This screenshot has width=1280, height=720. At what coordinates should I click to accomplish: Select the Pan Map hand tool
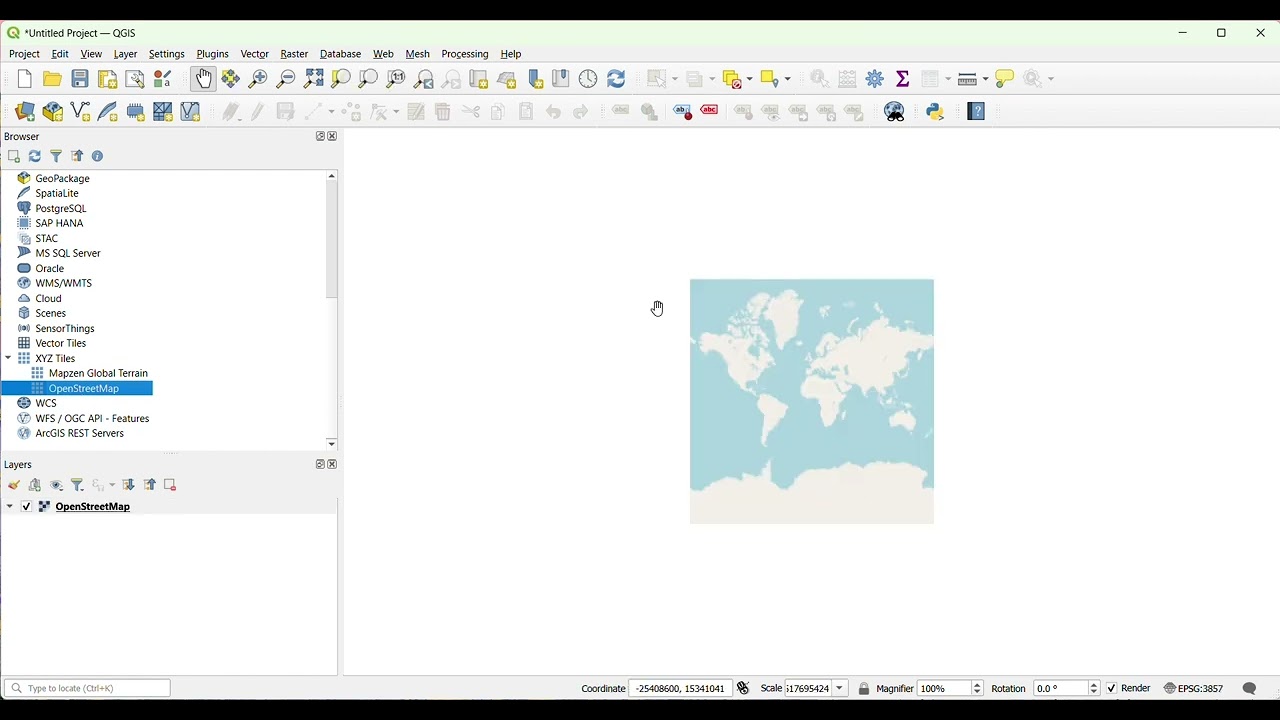[x=203, y=79]
